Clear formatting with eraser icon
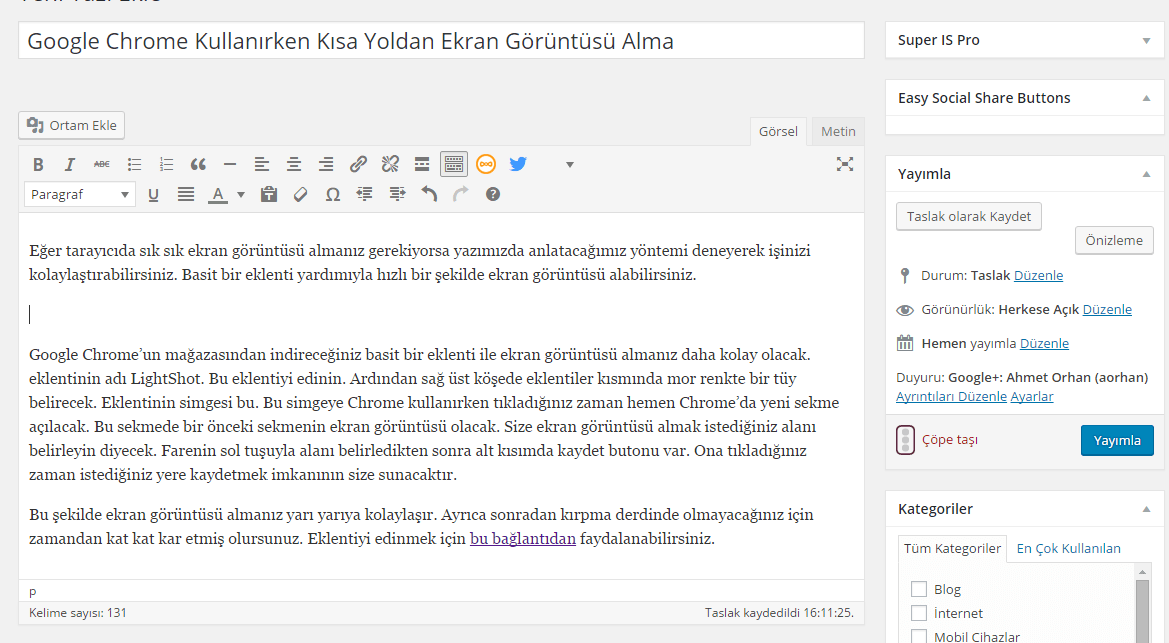The width and height of the screenshot is (1169, 643). 300,195
